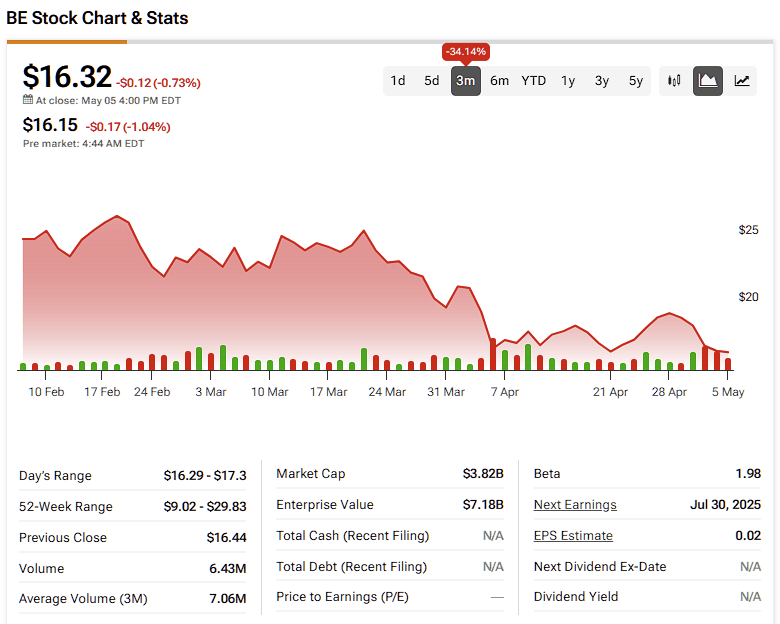Select the 5y time range
Image resolution: width=780 pixels, height=624 pixels.
click(x=636, y=81)
